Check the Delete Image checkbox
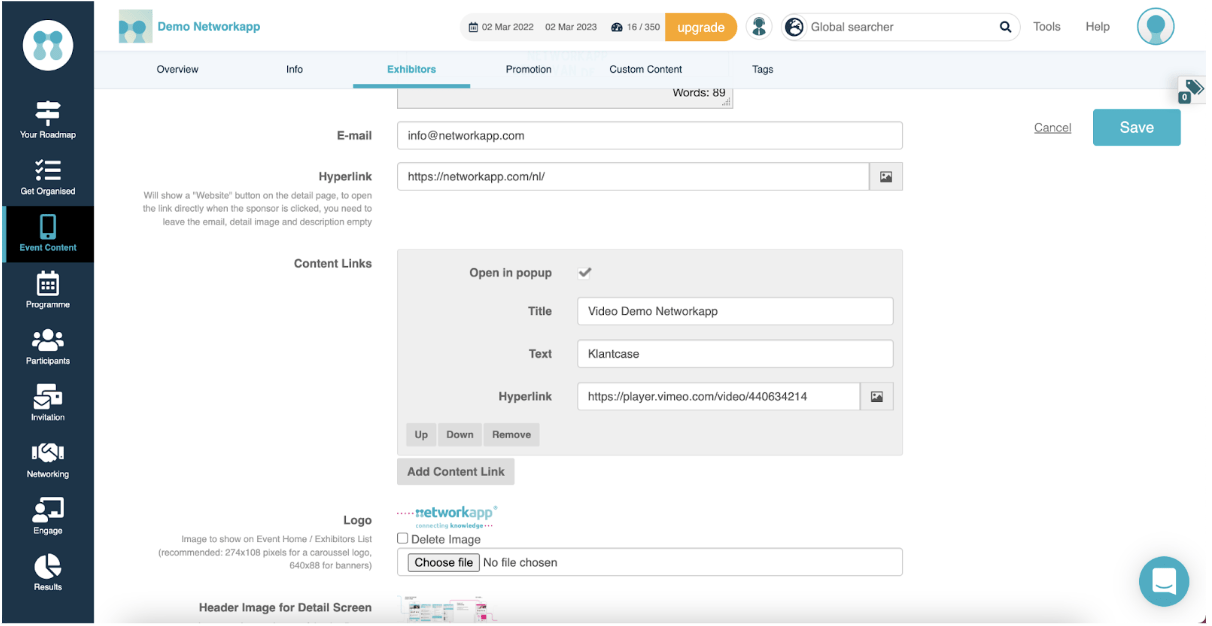The height and width of the screenshot is (626, 1212). 403,539
